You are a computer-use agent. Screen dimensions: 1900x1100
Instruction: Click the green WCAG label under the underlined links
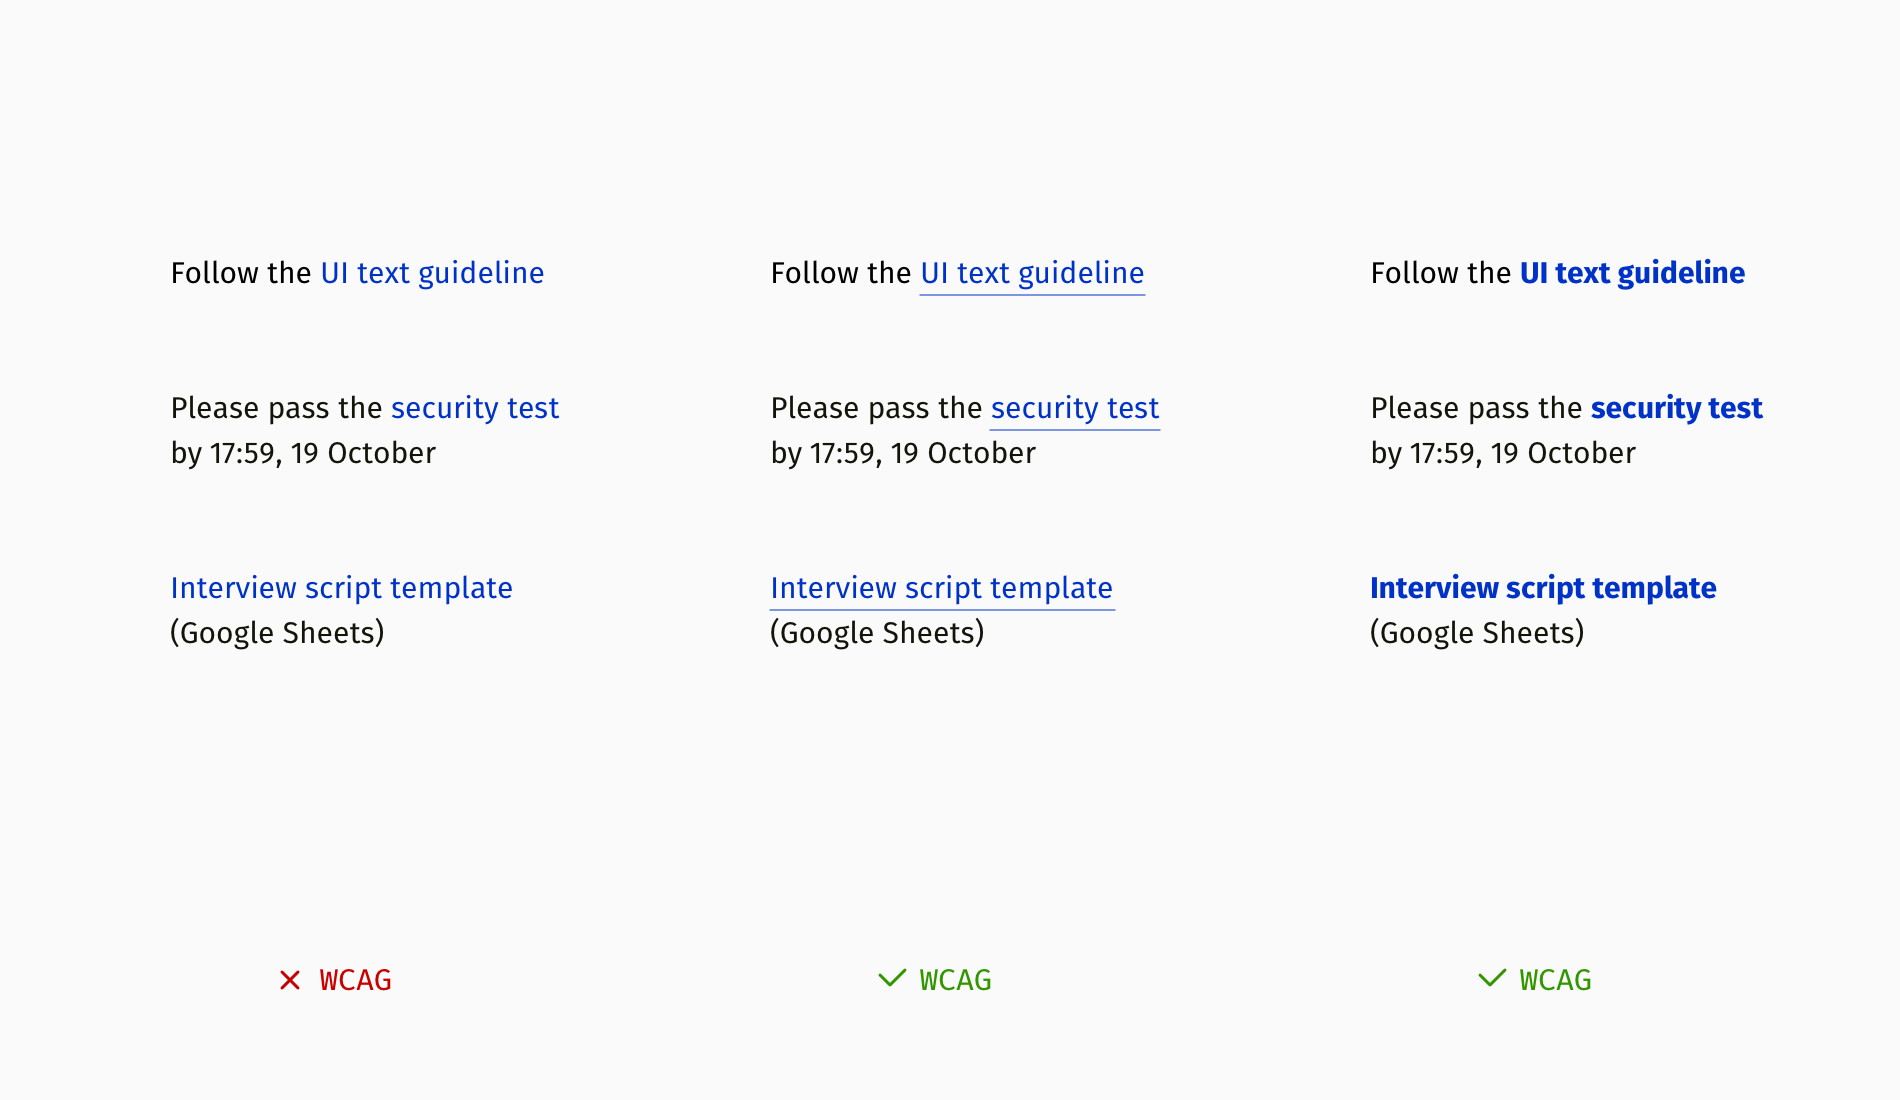(x=955, y=980)
